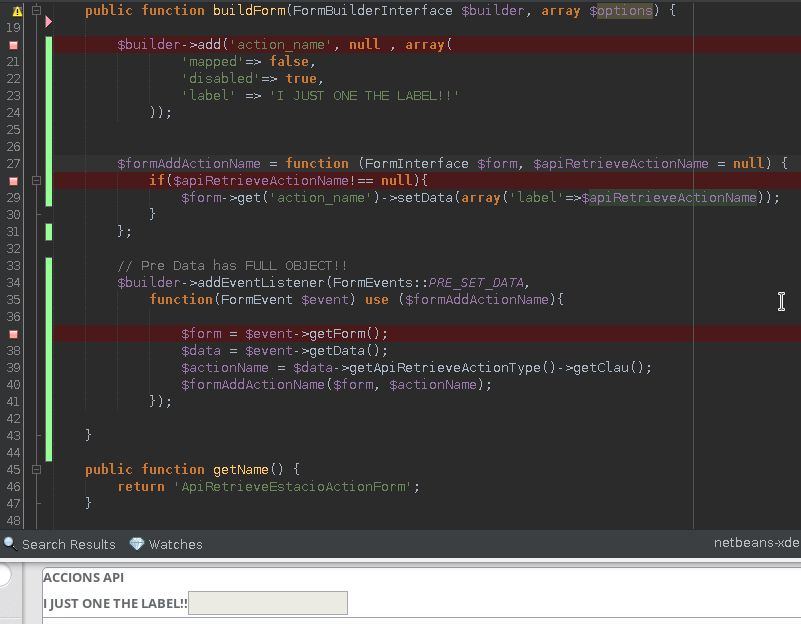Click the string 'I JUST ONE THE LABEL!!' in code
Image resolution: width=801 pixels, height=624 pixels.
coord(364,96)
